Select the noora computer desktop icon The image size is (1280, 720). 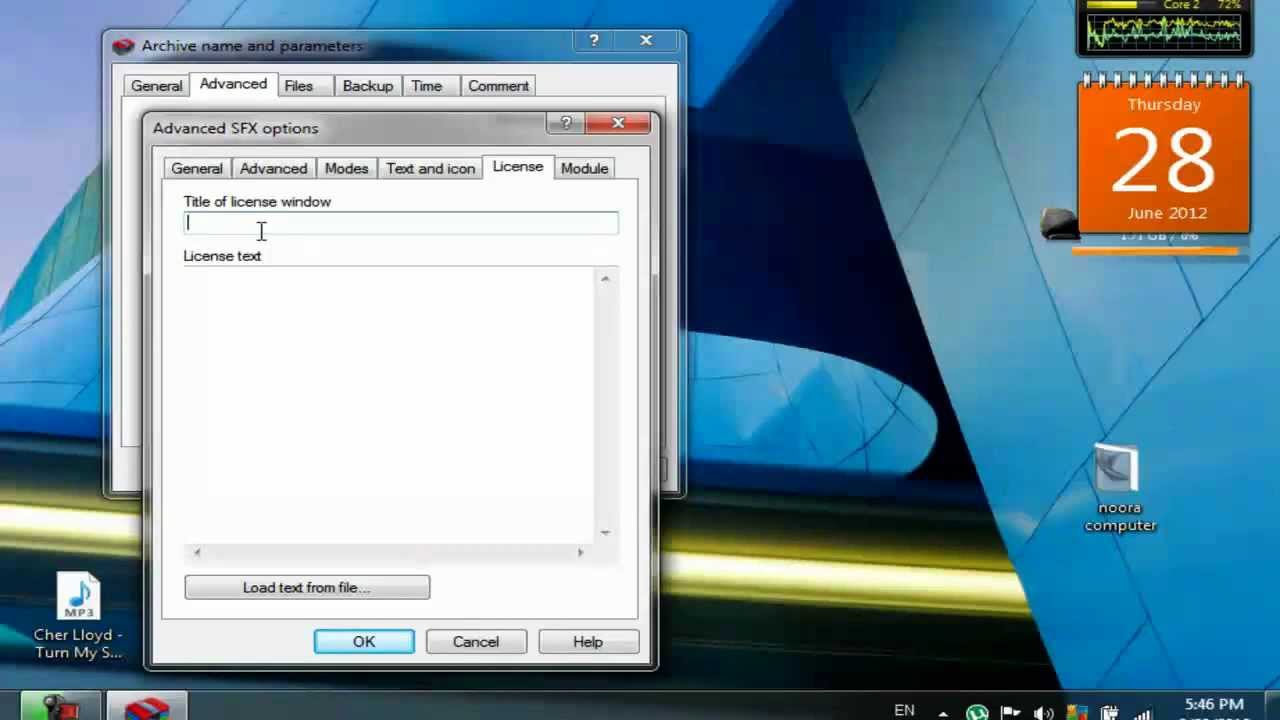pyautogui.click(x=1120, y=488)
